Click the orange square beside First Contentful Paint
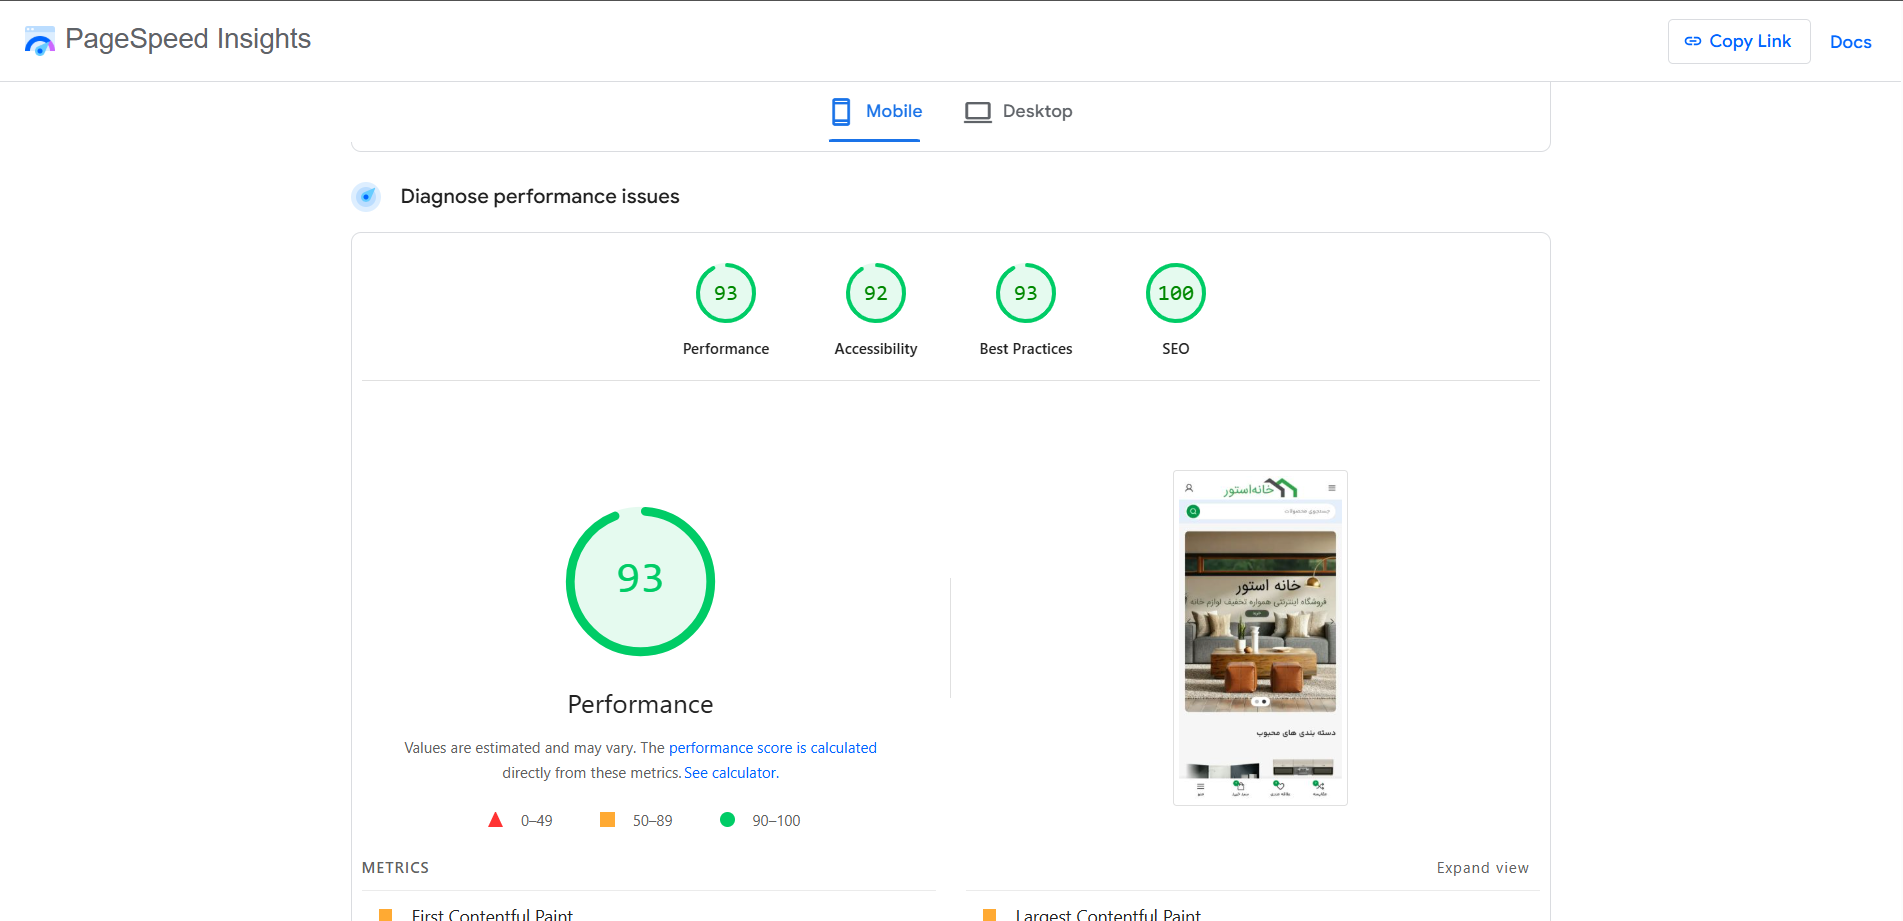Screen dimensions: 1903x921 point(386,915)
